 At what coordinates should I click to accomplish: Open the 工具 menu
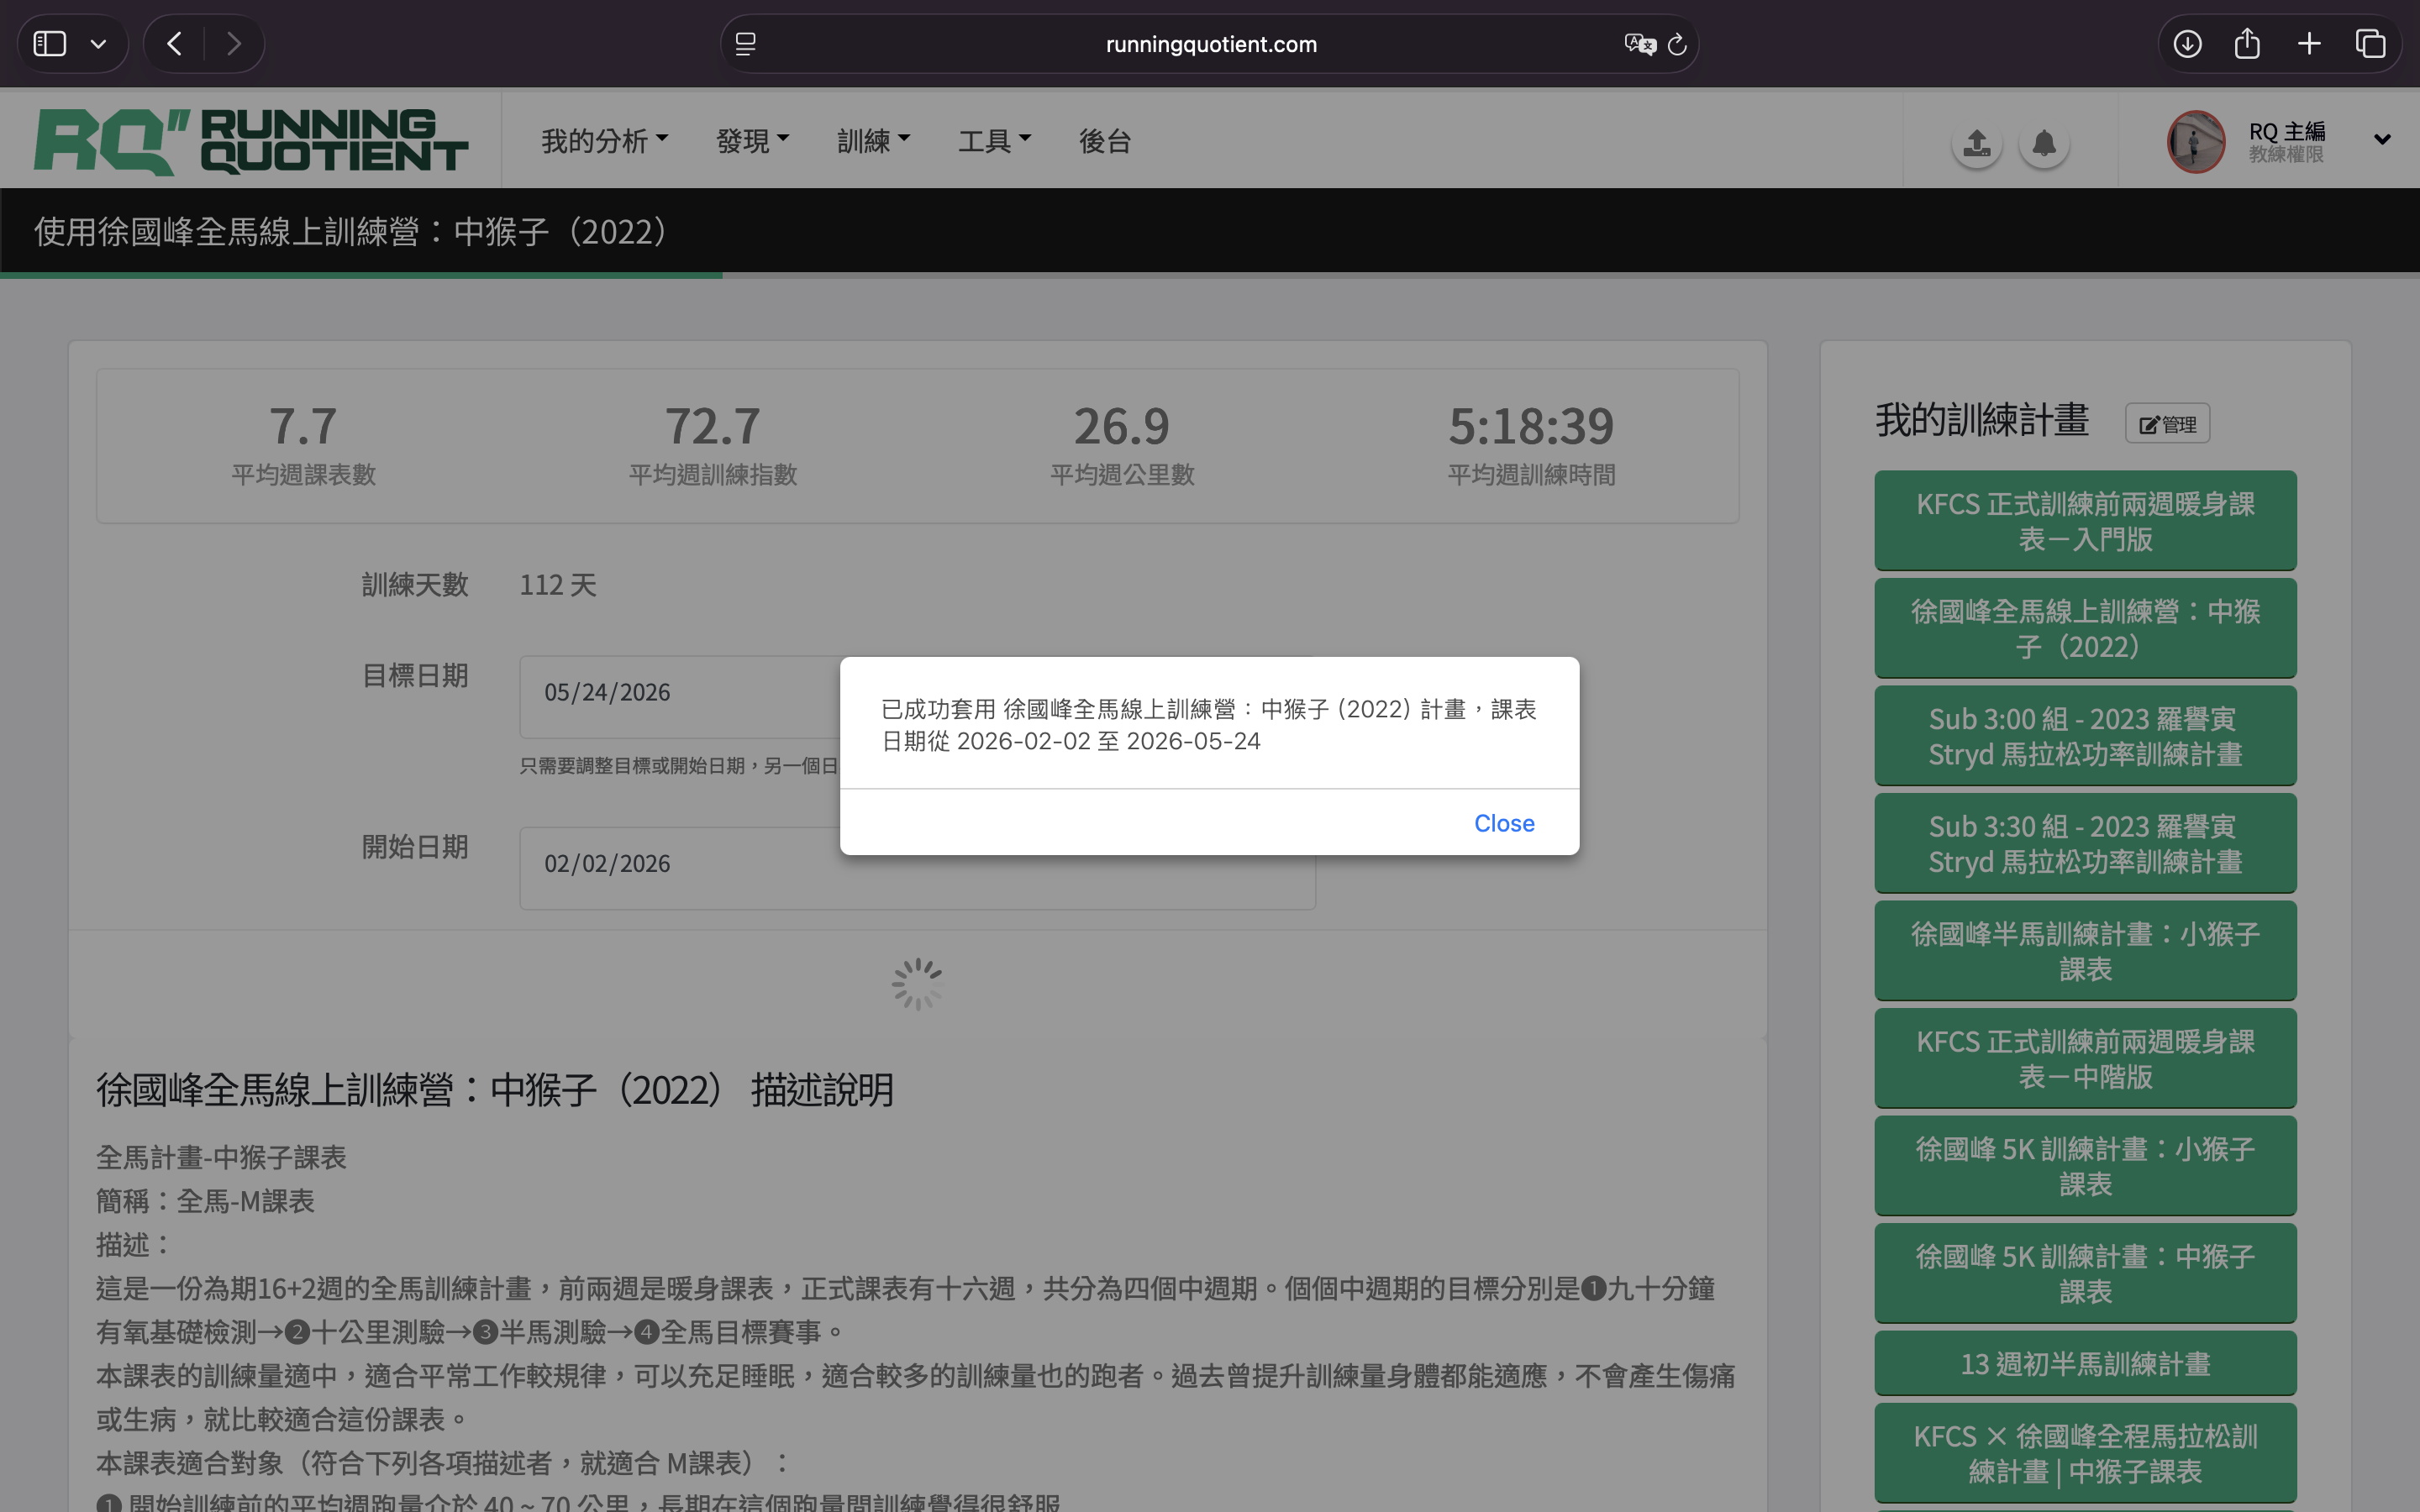tap(993, 141)
